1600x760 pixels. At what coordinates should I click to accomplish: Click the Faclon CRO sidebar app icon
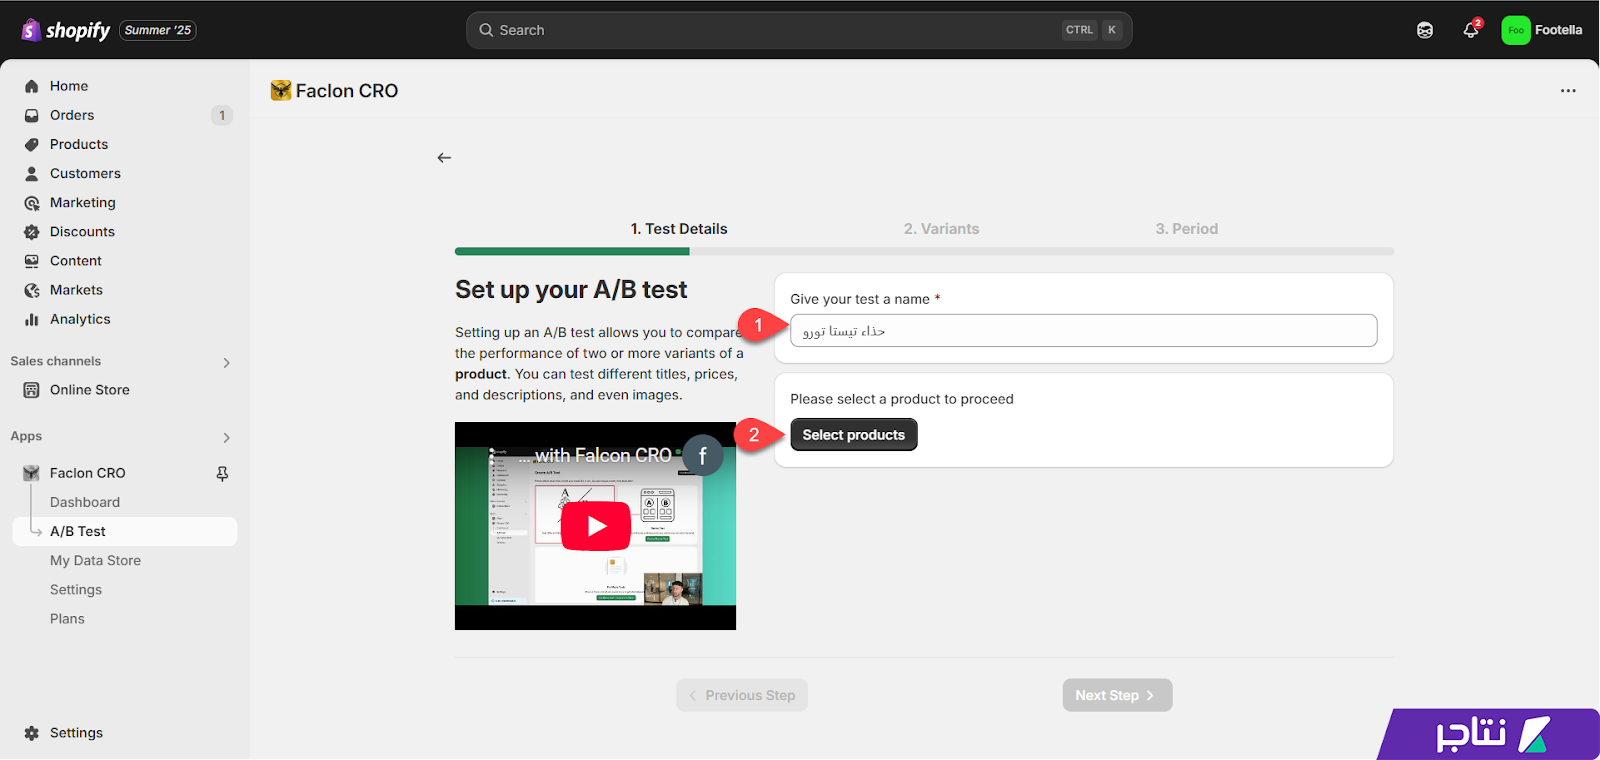(32, 473)
